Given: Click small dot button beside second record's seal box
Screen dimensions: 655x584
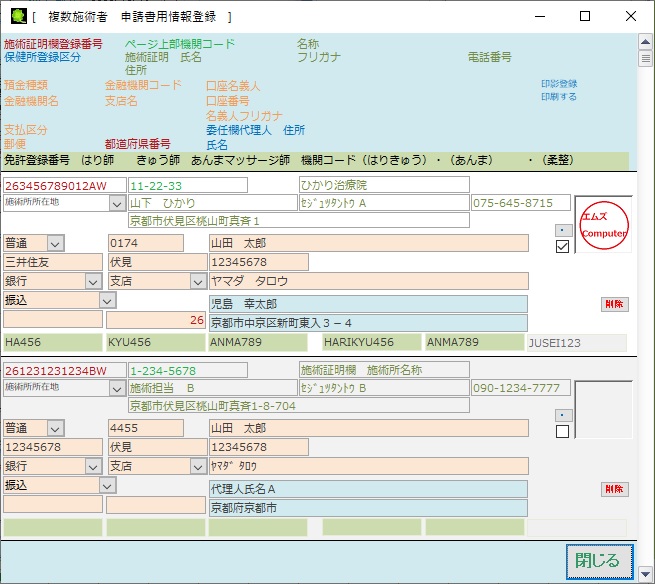Looking at the screenshot, I should 564,415.
